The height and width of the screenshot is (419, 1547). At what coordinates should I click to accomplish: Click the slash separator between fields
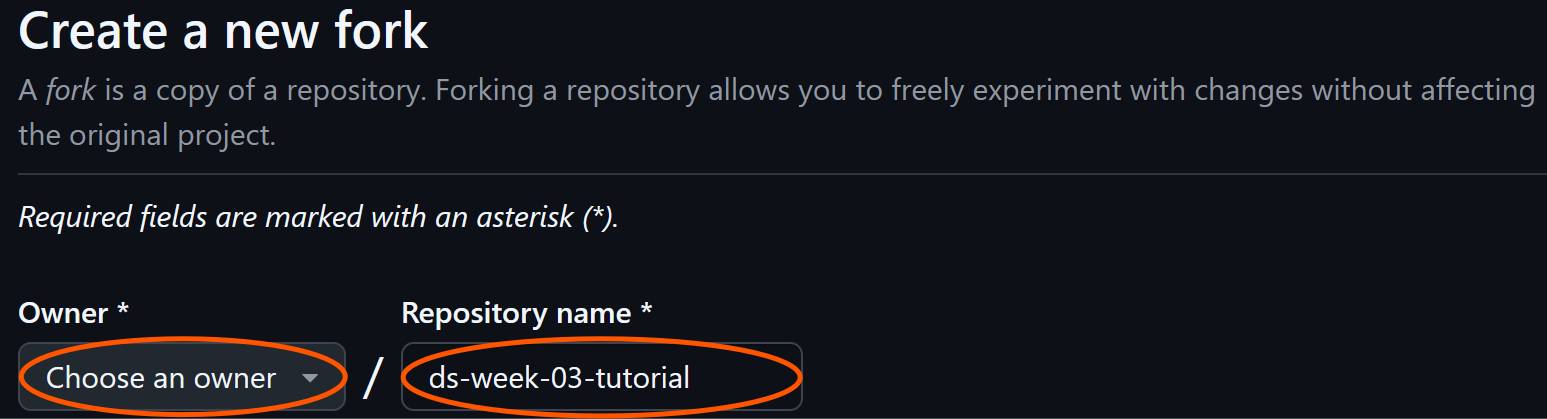click(x=373, y=378)
